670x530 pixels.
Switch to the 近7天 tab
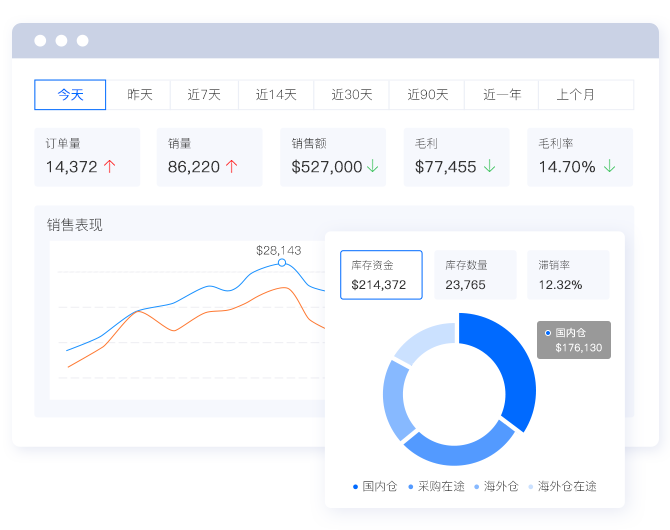click(x=203, y=95)
